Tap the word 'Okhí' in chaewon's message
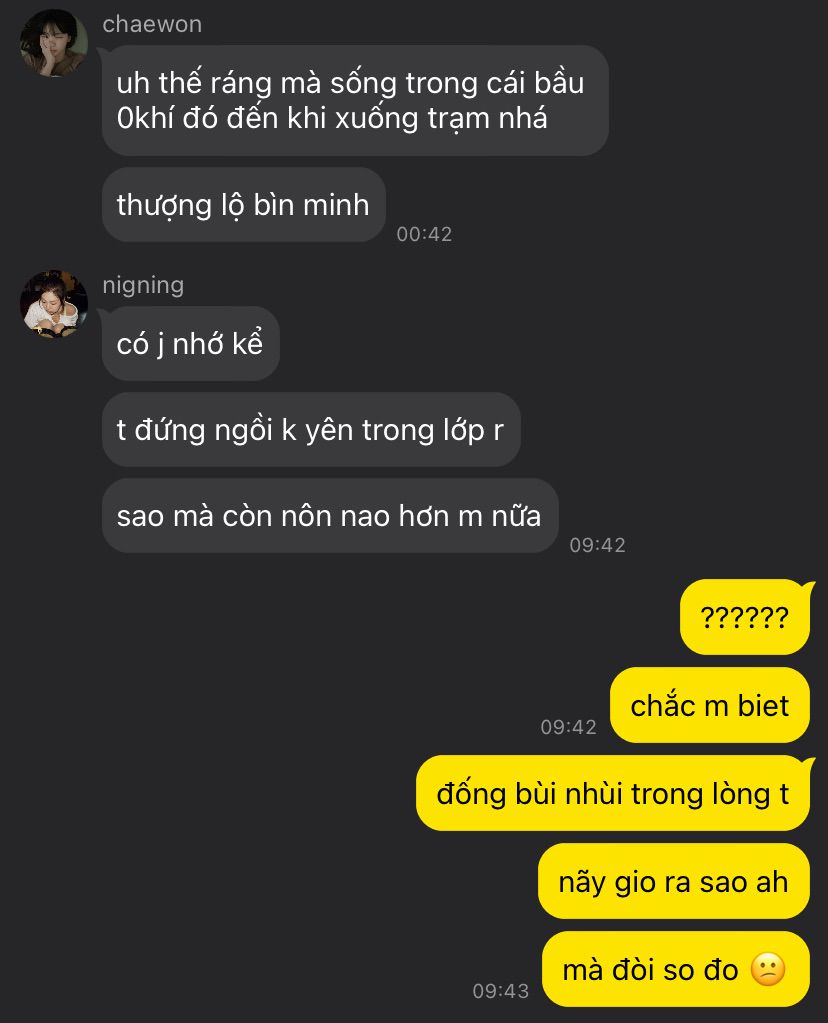The width and height of the screenshot is (828, 1023). coord(144,118)
